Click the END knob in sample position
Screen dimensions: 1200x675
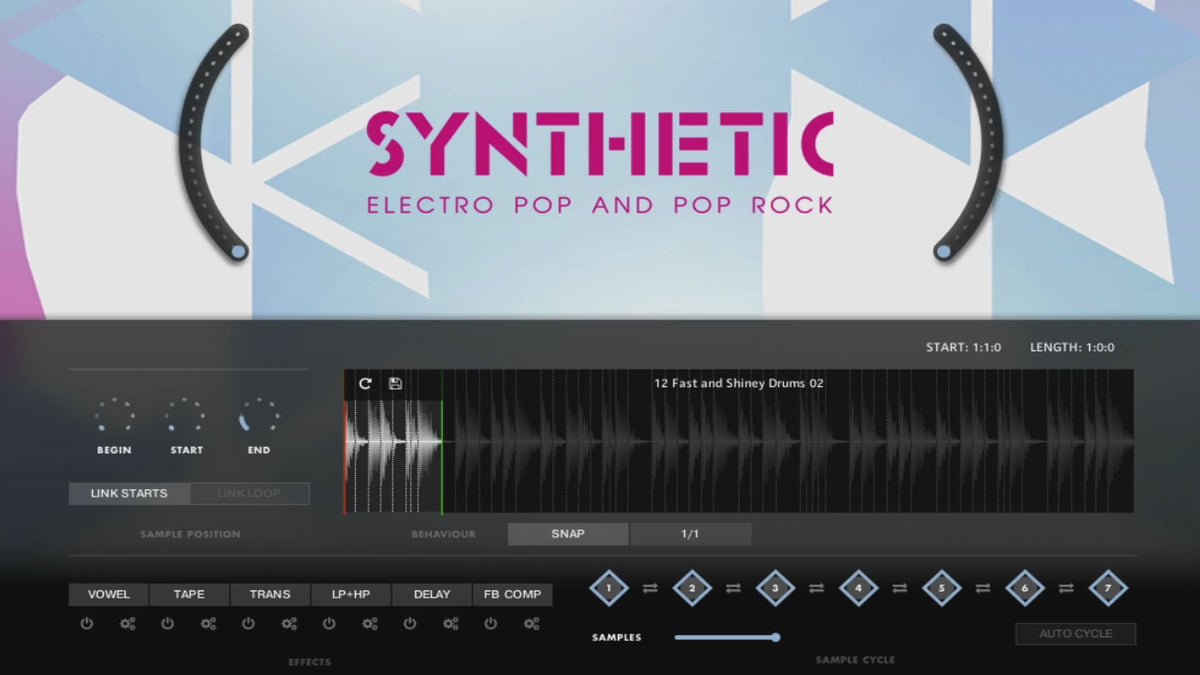[x=259, y=417]
